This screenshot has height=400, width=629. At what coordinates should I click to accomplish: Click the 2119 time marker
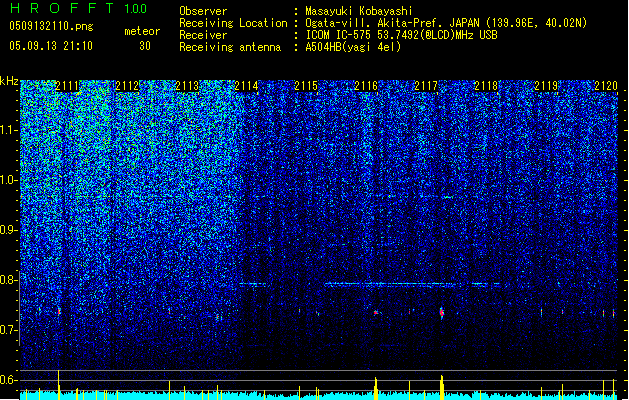click(x=546, y=86)
